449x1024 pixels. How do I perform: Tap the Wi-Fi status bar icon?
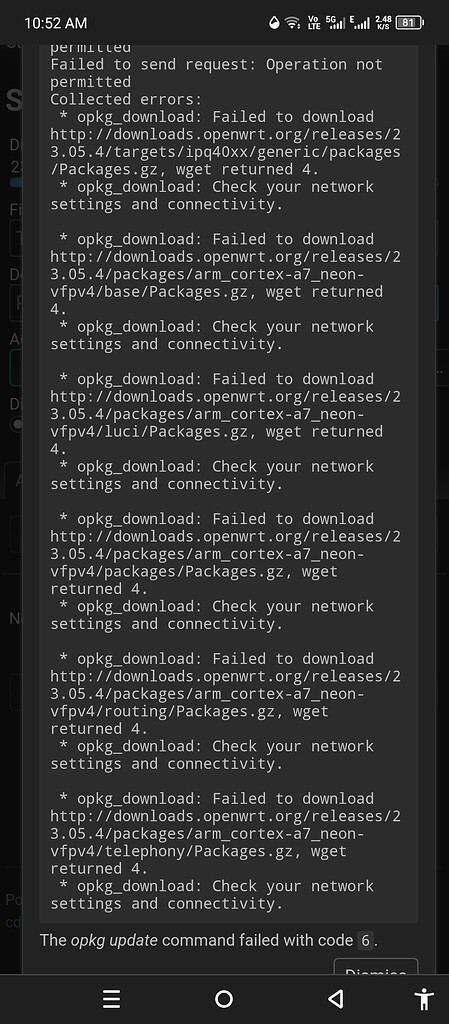click(294, 23)
